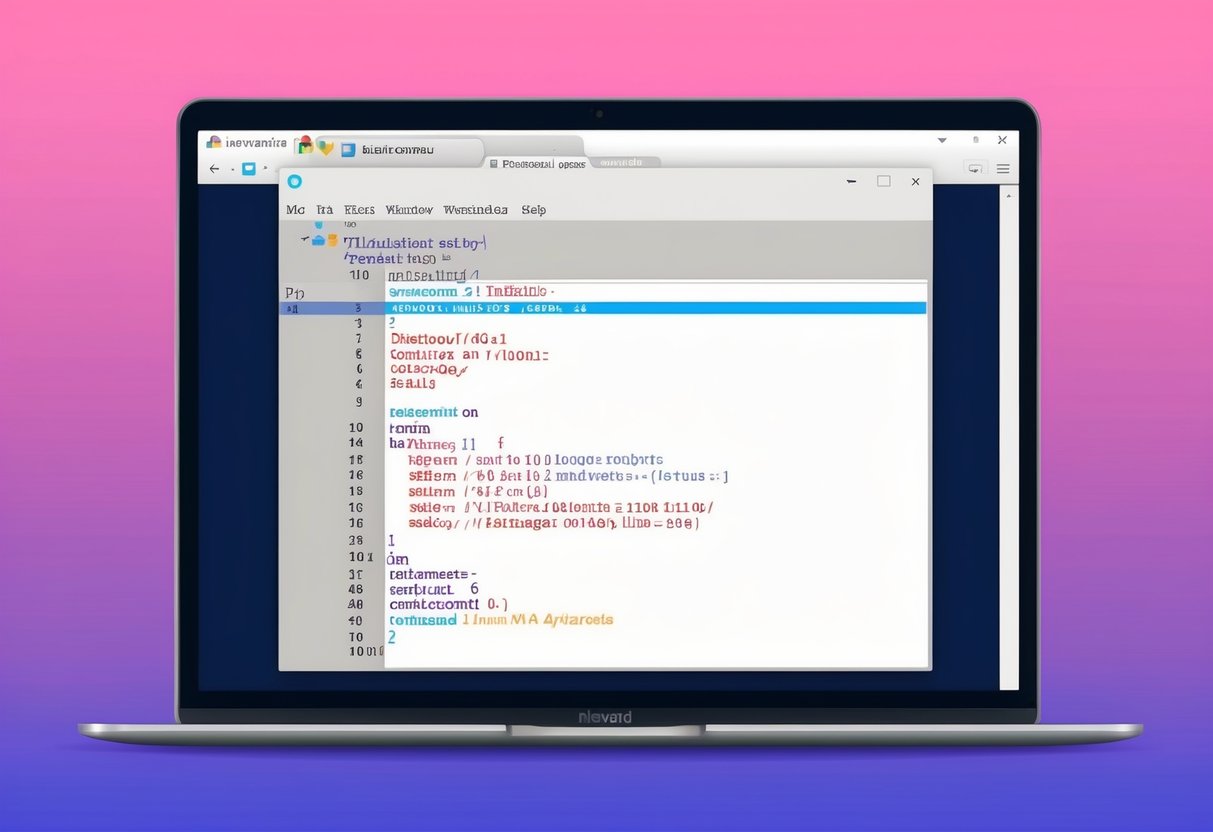Click the small page icon on Poocooal tab
This screenshot has width=1213, height=832.
[x=493, y=163]
